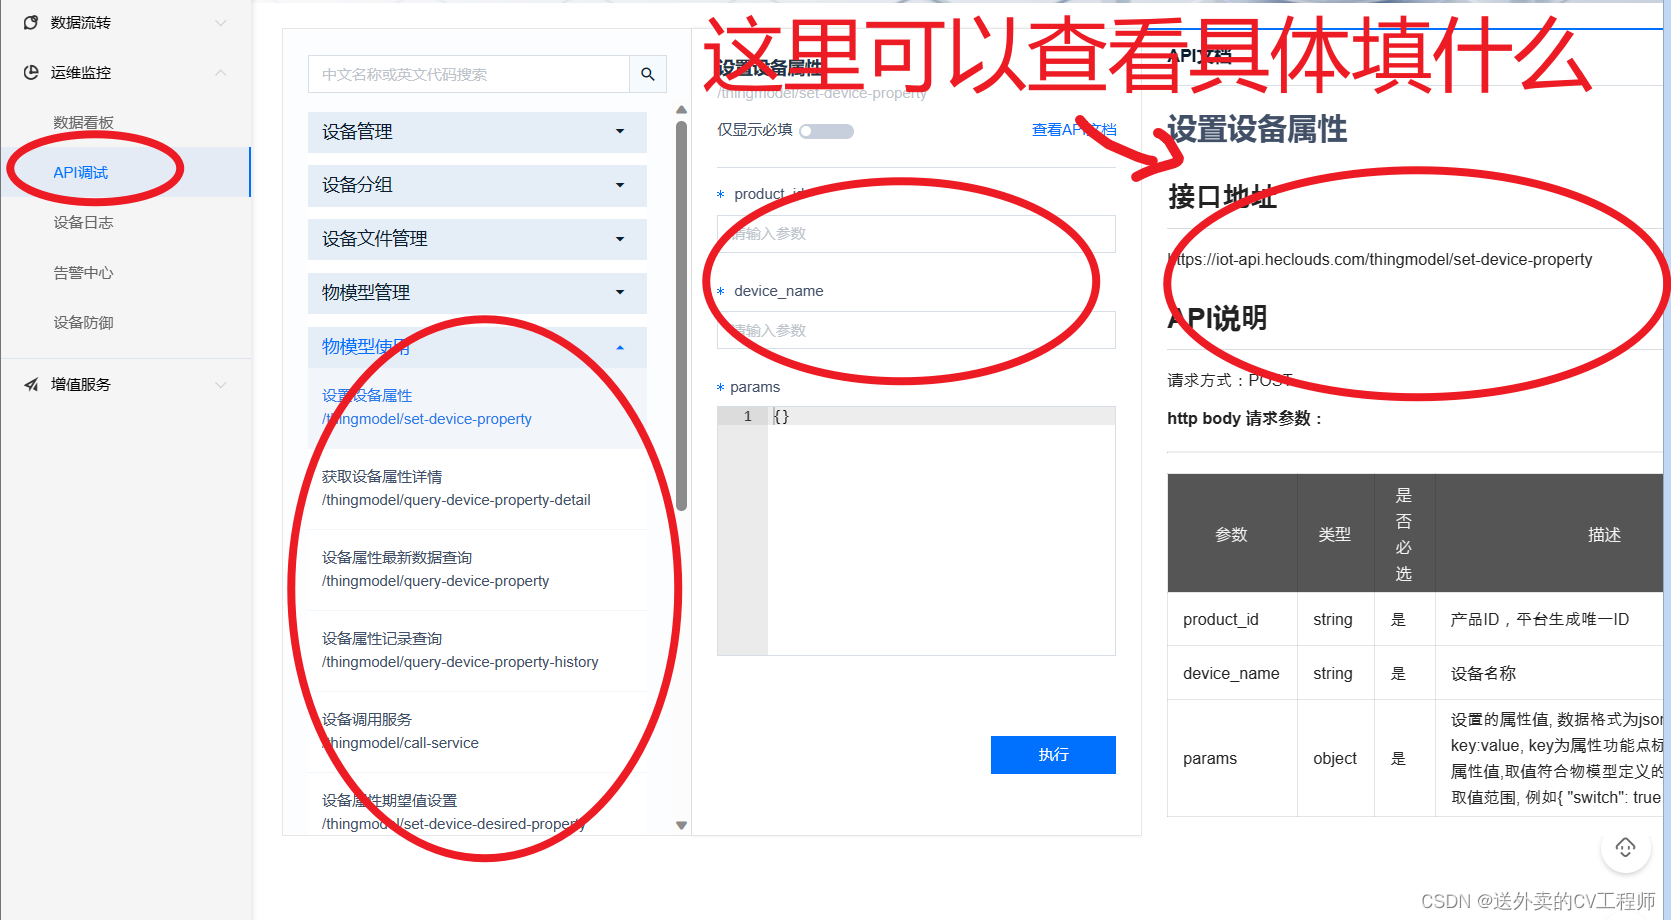Click the 类型 table column header
Viewport: 1671px width, 920px height.
click(x=1335, y=534)
